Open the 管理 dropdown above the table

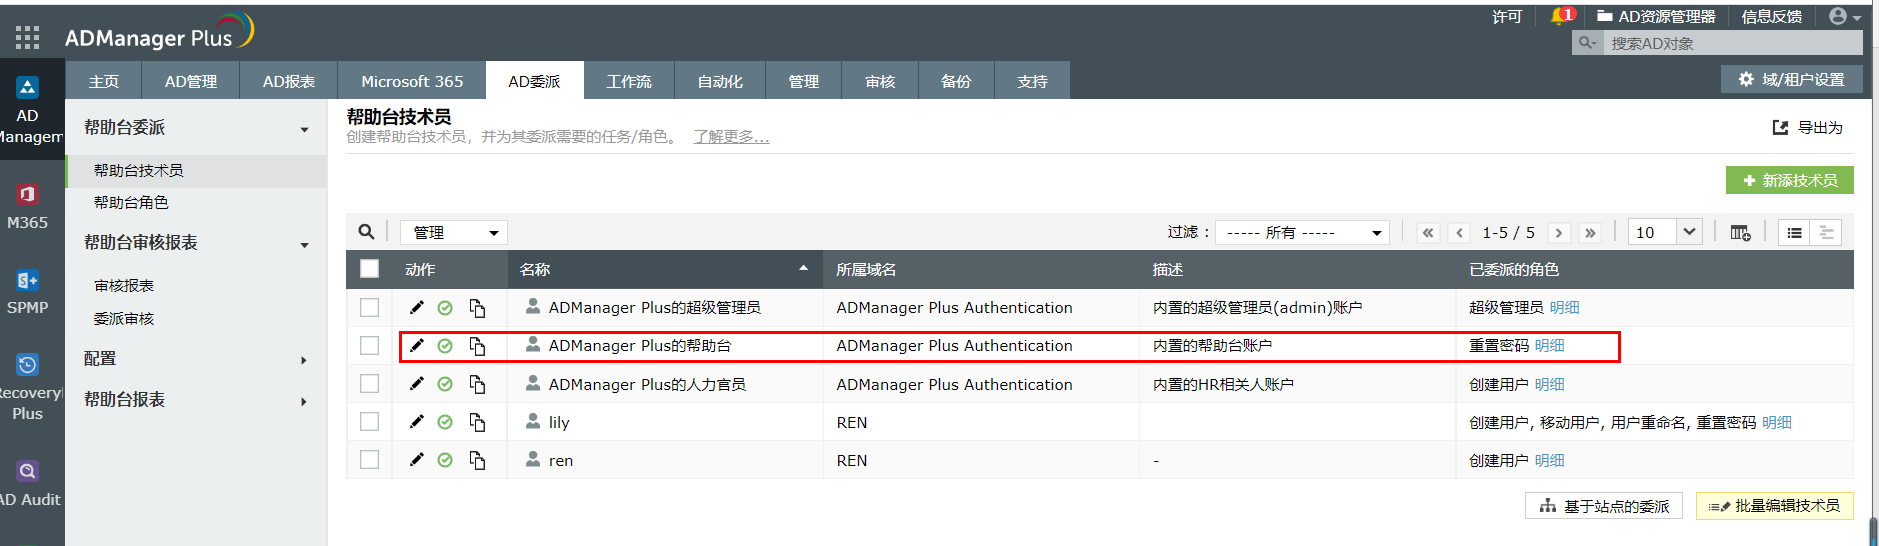[454, 232]
